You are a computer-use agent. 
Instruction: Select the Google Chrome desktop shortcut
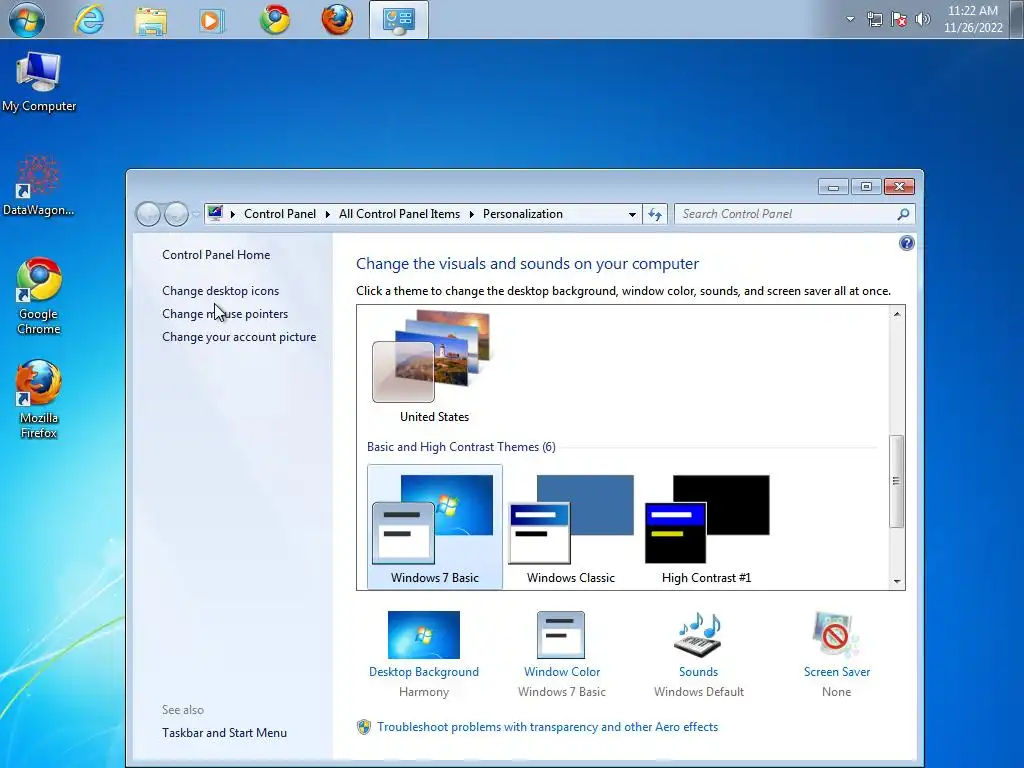(39, 296)
